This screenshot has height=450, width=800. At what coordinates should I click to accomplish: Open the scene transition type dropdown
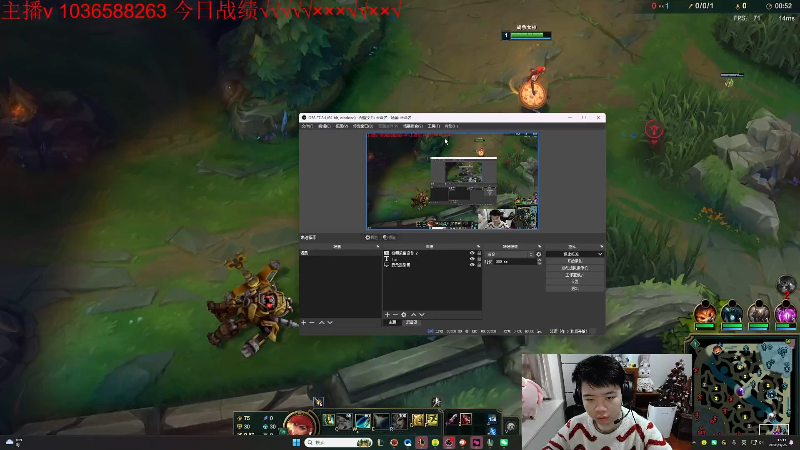[x=510, y=254]
